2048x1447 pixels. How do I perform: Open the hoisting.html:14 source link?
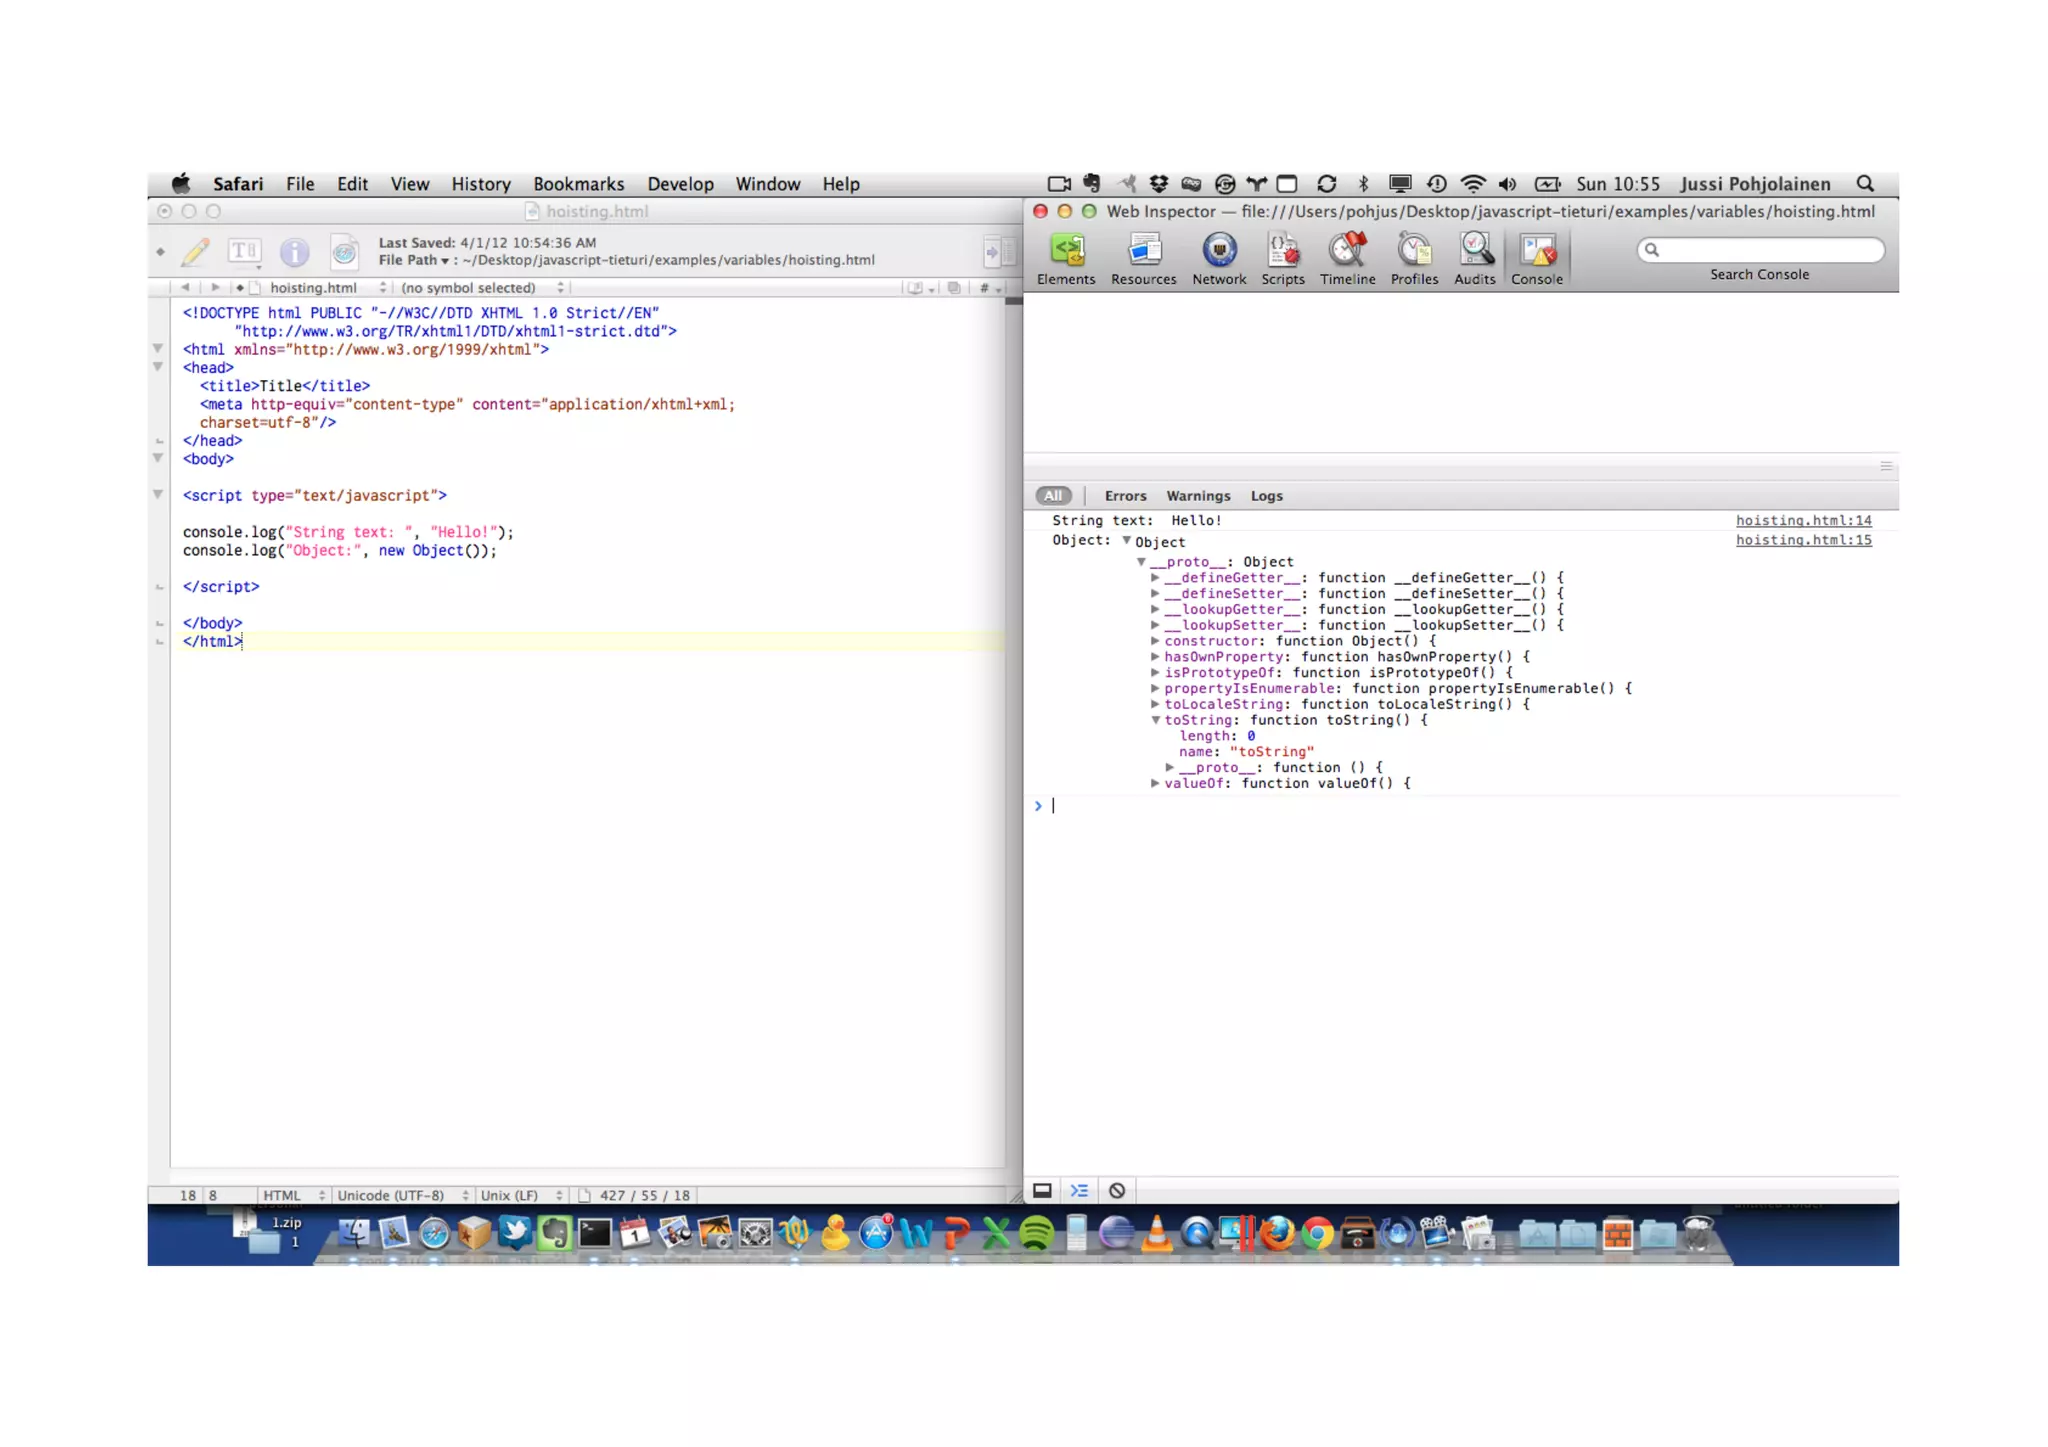(x=1803, y=520)
